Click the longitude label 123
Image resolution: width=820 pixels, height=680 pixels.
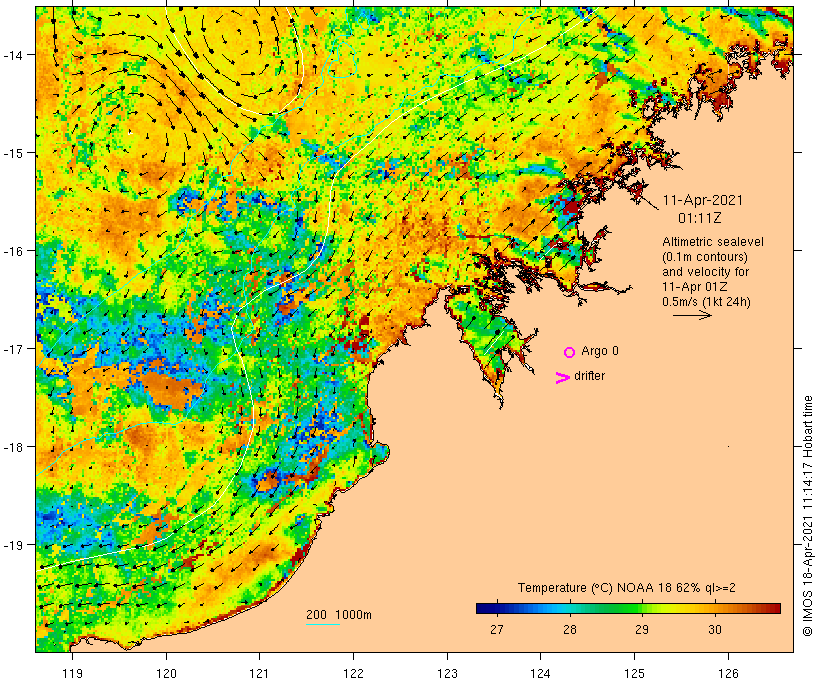[447, 673]
